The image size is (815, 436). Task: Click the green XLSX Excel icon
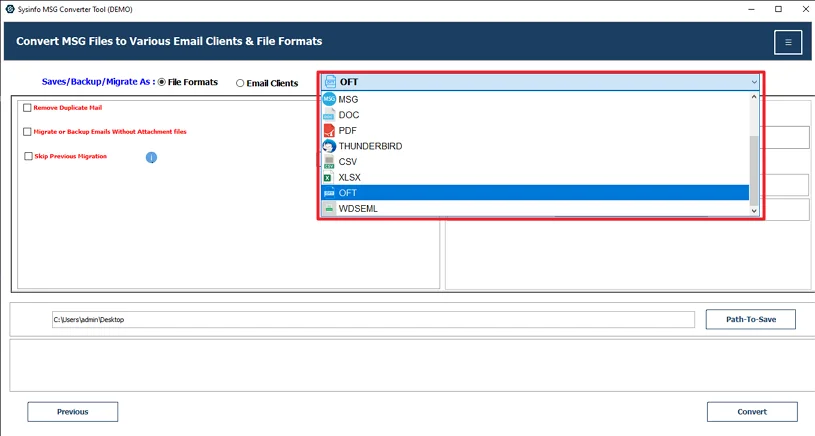click(327, 177)
